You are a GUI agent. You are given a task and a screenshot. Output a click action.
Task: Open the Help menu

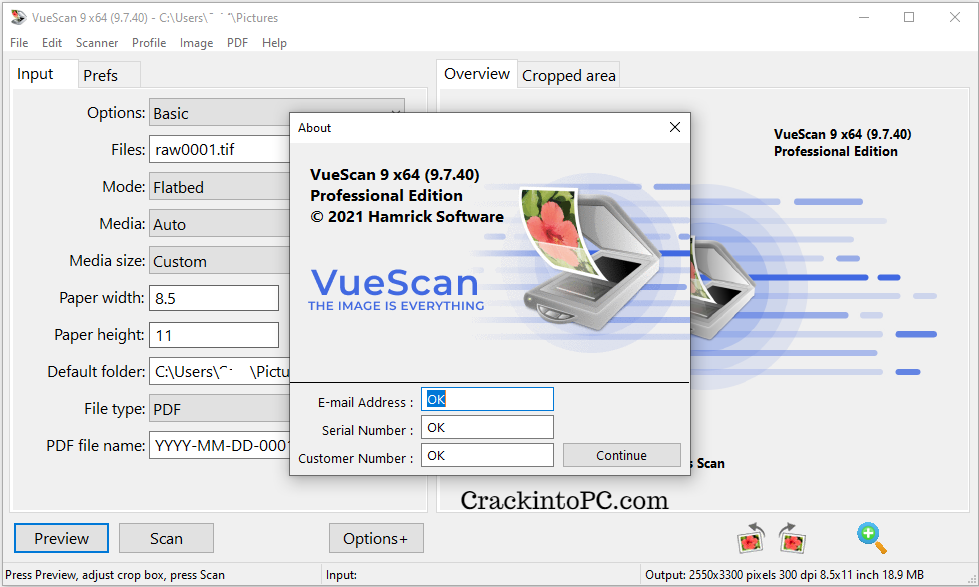[274, 42]
